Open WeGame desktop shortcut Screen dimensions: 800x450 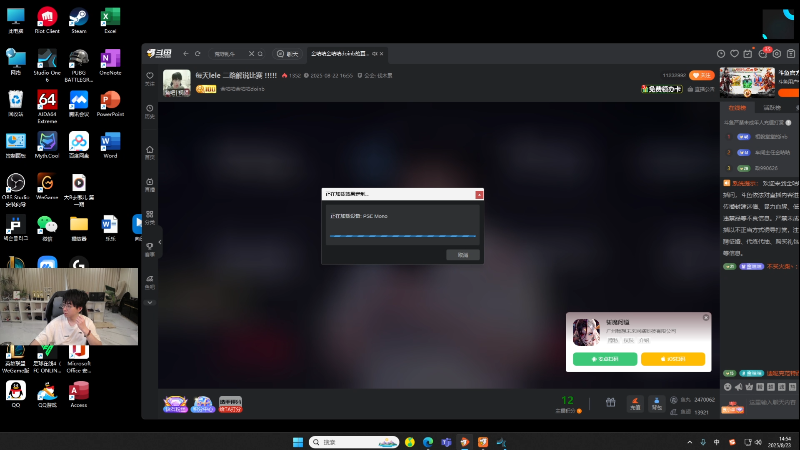47,187
